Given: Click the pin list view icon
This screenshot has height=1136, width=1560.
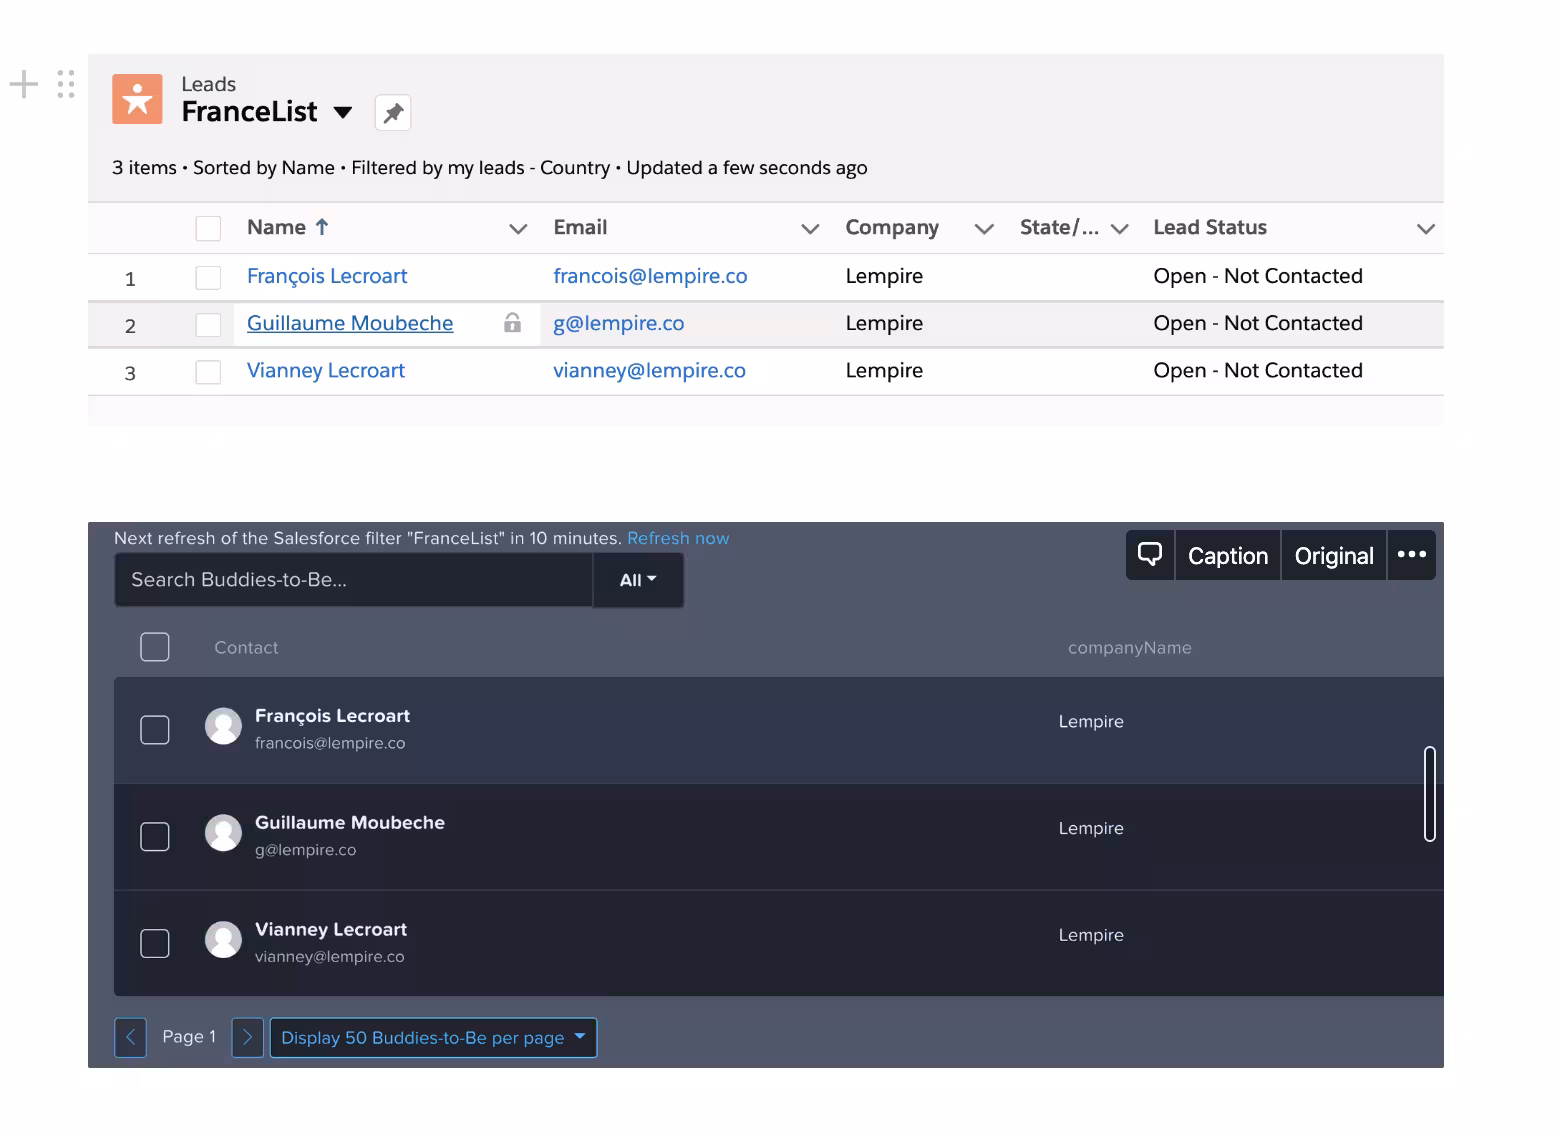Looking at the screenshot, I should pyautogui.click(x=393, y=113).
